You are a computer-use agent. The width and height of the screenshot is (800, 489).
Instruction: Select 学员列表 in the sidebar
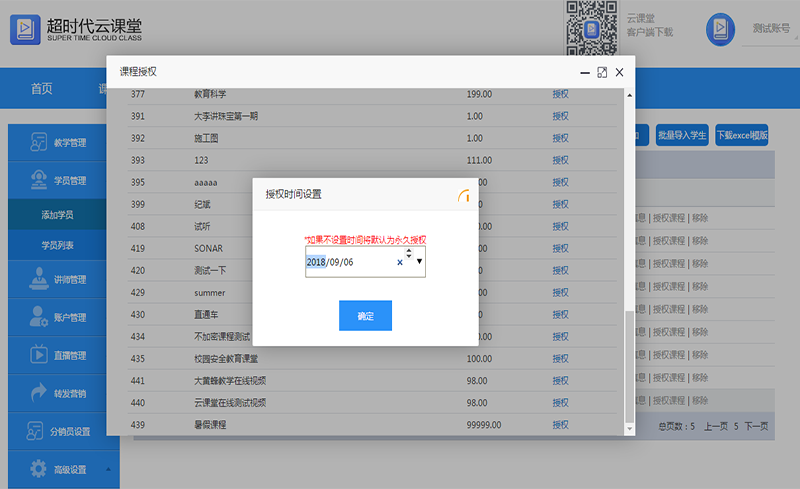[57, 245]
